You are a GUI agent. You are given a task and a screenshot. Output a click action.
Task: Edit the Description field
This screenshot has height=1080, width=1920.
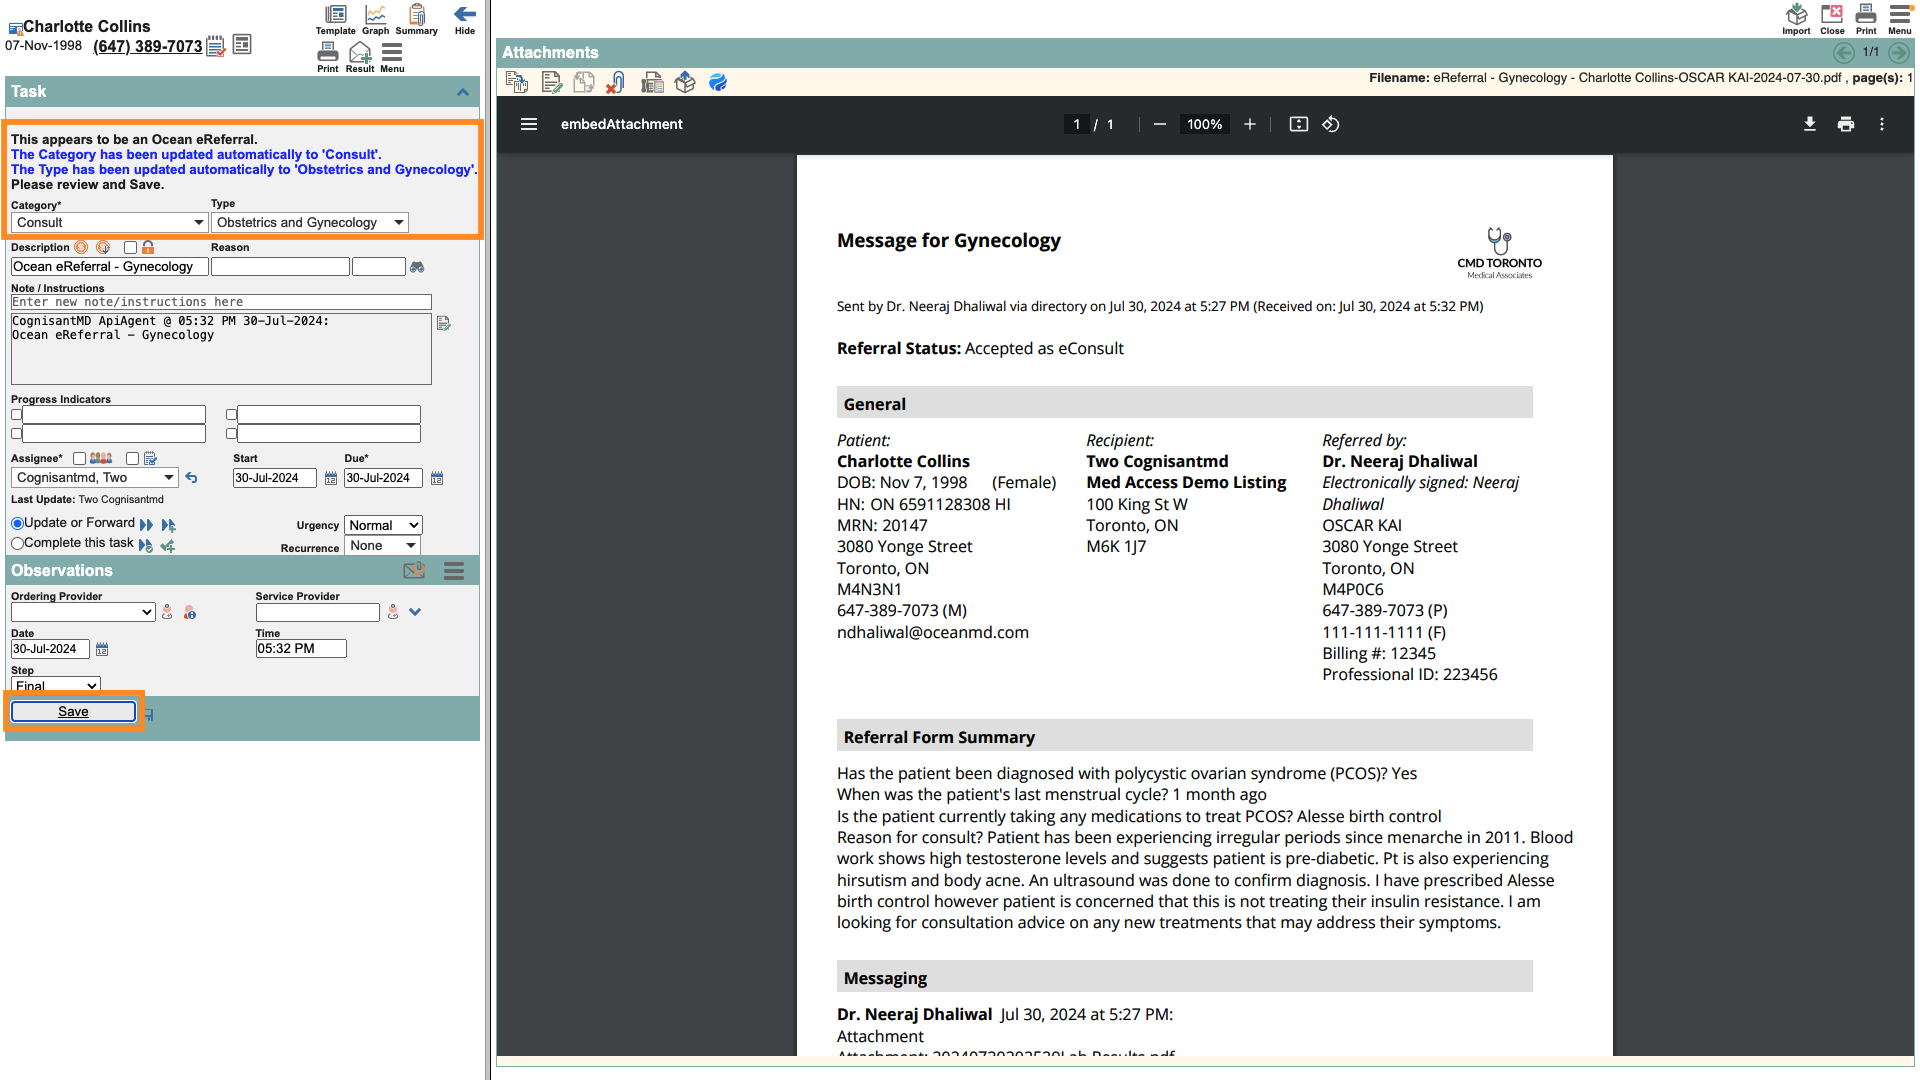coord(109,266)
